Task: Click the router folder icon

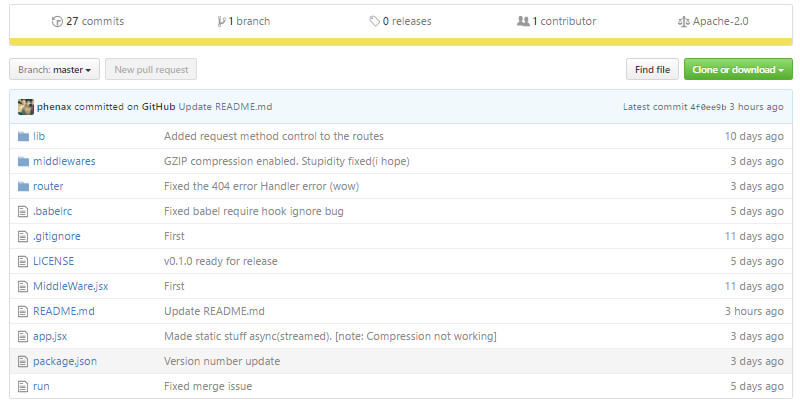Action: (x=23, y=186)
